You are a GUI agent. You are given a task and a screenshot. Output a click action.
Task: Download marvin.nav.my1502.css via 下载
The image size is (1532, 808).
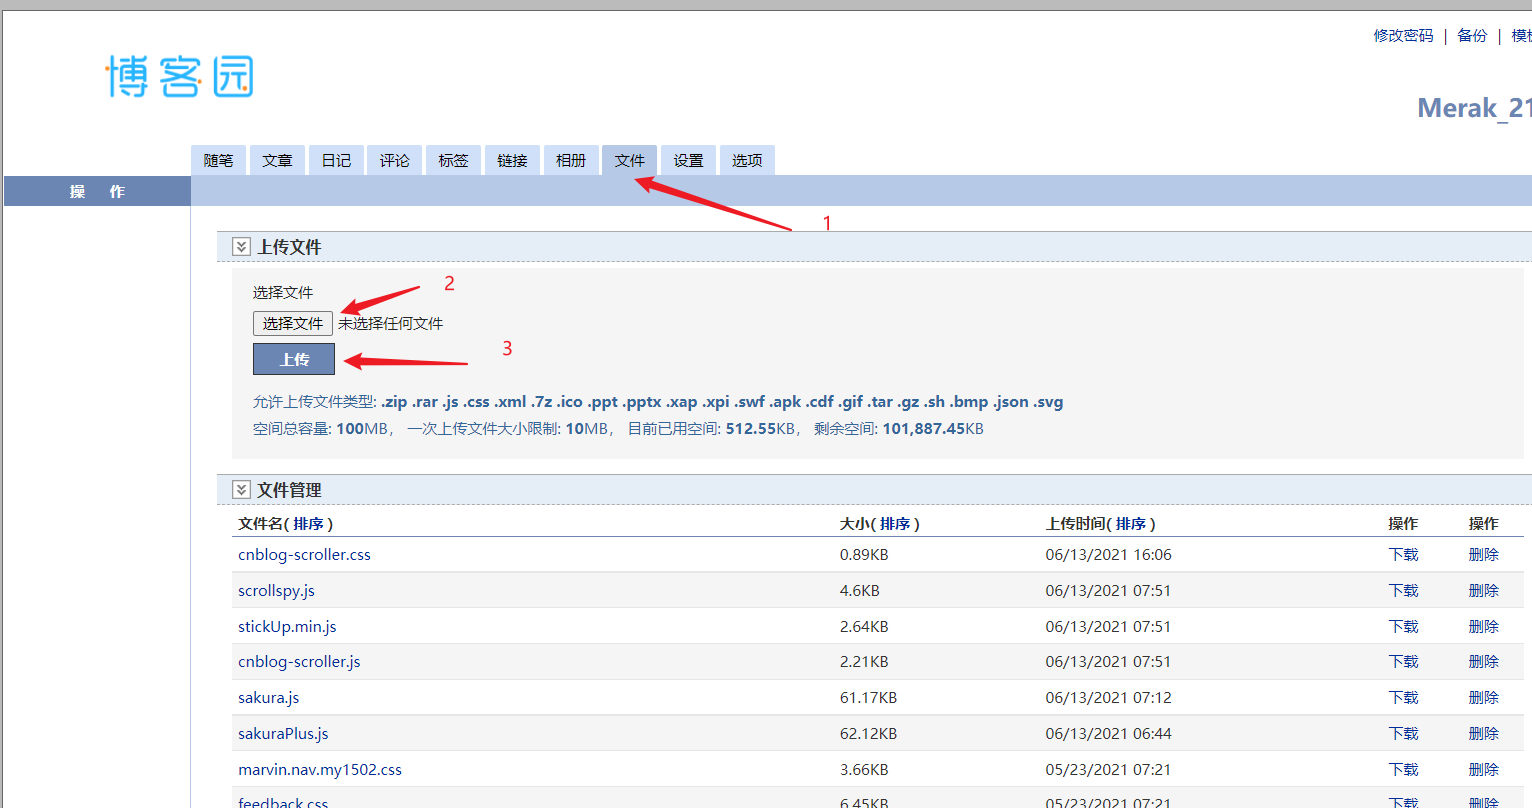click(x=1403, y=769)
